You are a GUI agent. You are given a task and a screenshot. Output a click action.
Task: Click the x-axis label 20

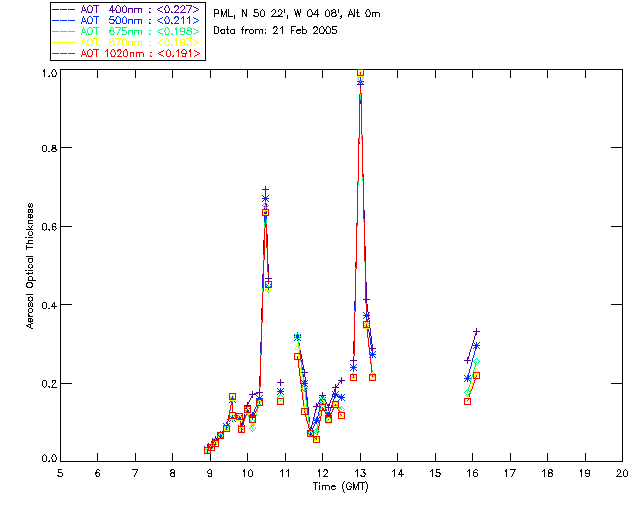coord(622,473)
